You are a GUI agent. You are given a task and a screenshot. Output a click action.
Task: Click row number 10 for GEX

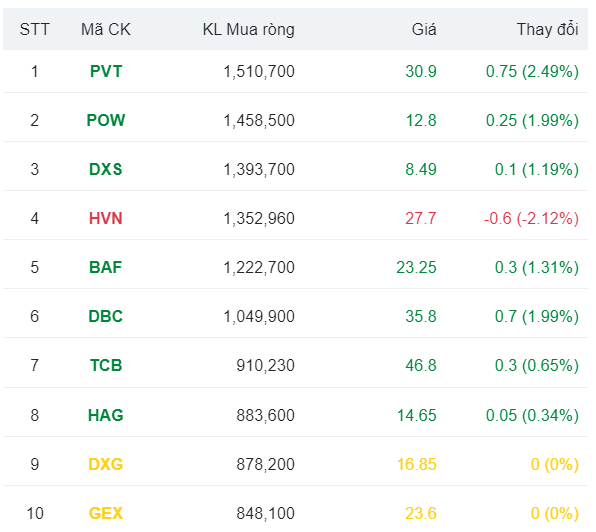[35, 513]
